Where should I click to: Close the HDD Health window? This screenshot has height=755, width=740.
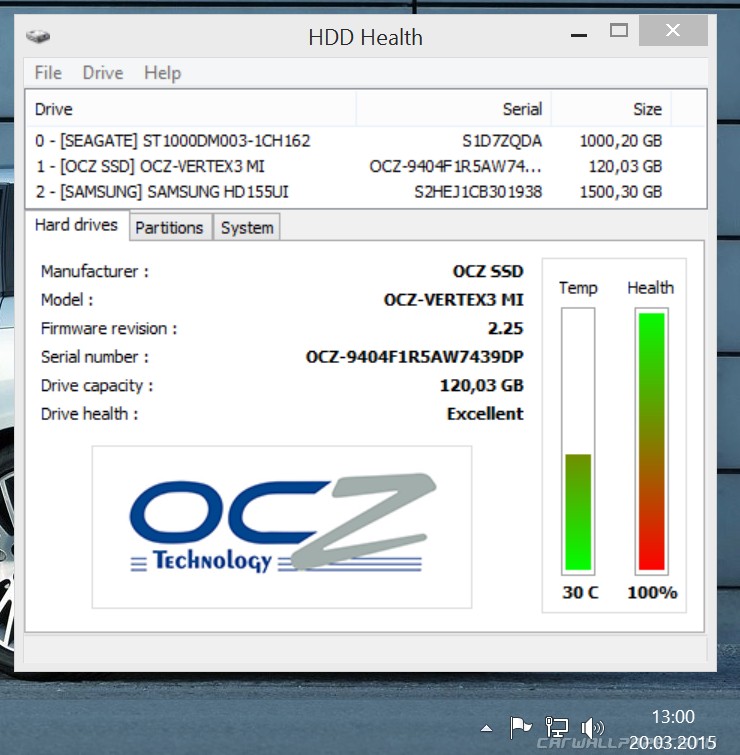673,30
